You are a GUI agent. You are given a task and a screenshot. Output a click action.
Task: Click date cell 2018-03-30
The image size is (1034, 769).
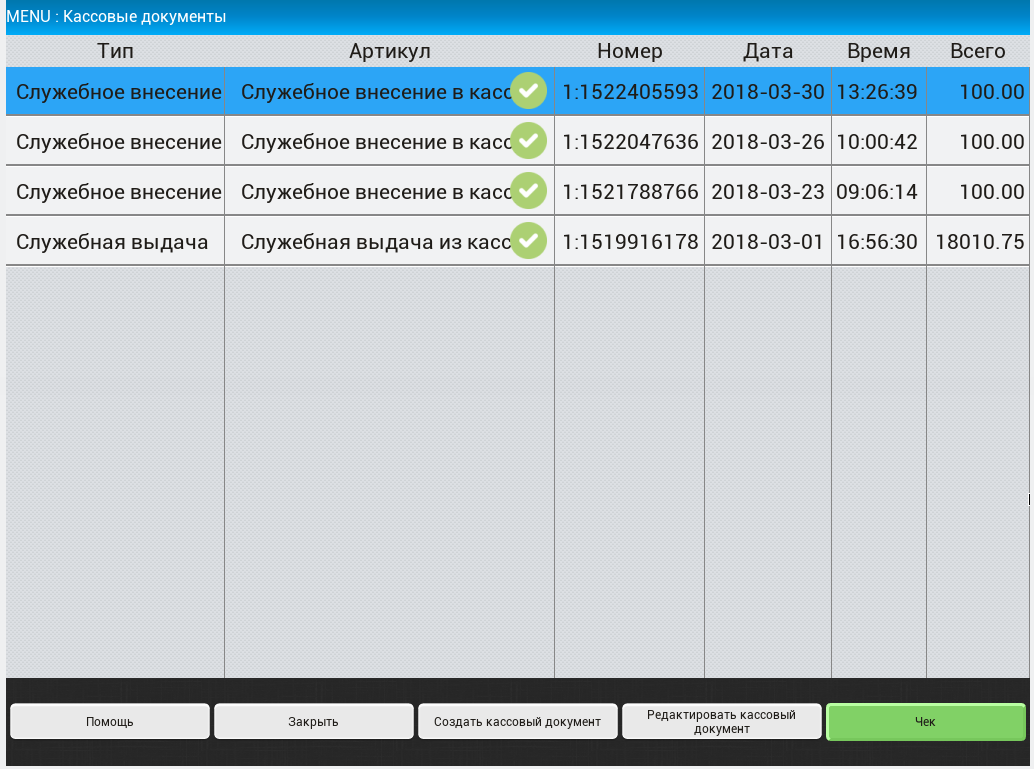pos(768,92)
